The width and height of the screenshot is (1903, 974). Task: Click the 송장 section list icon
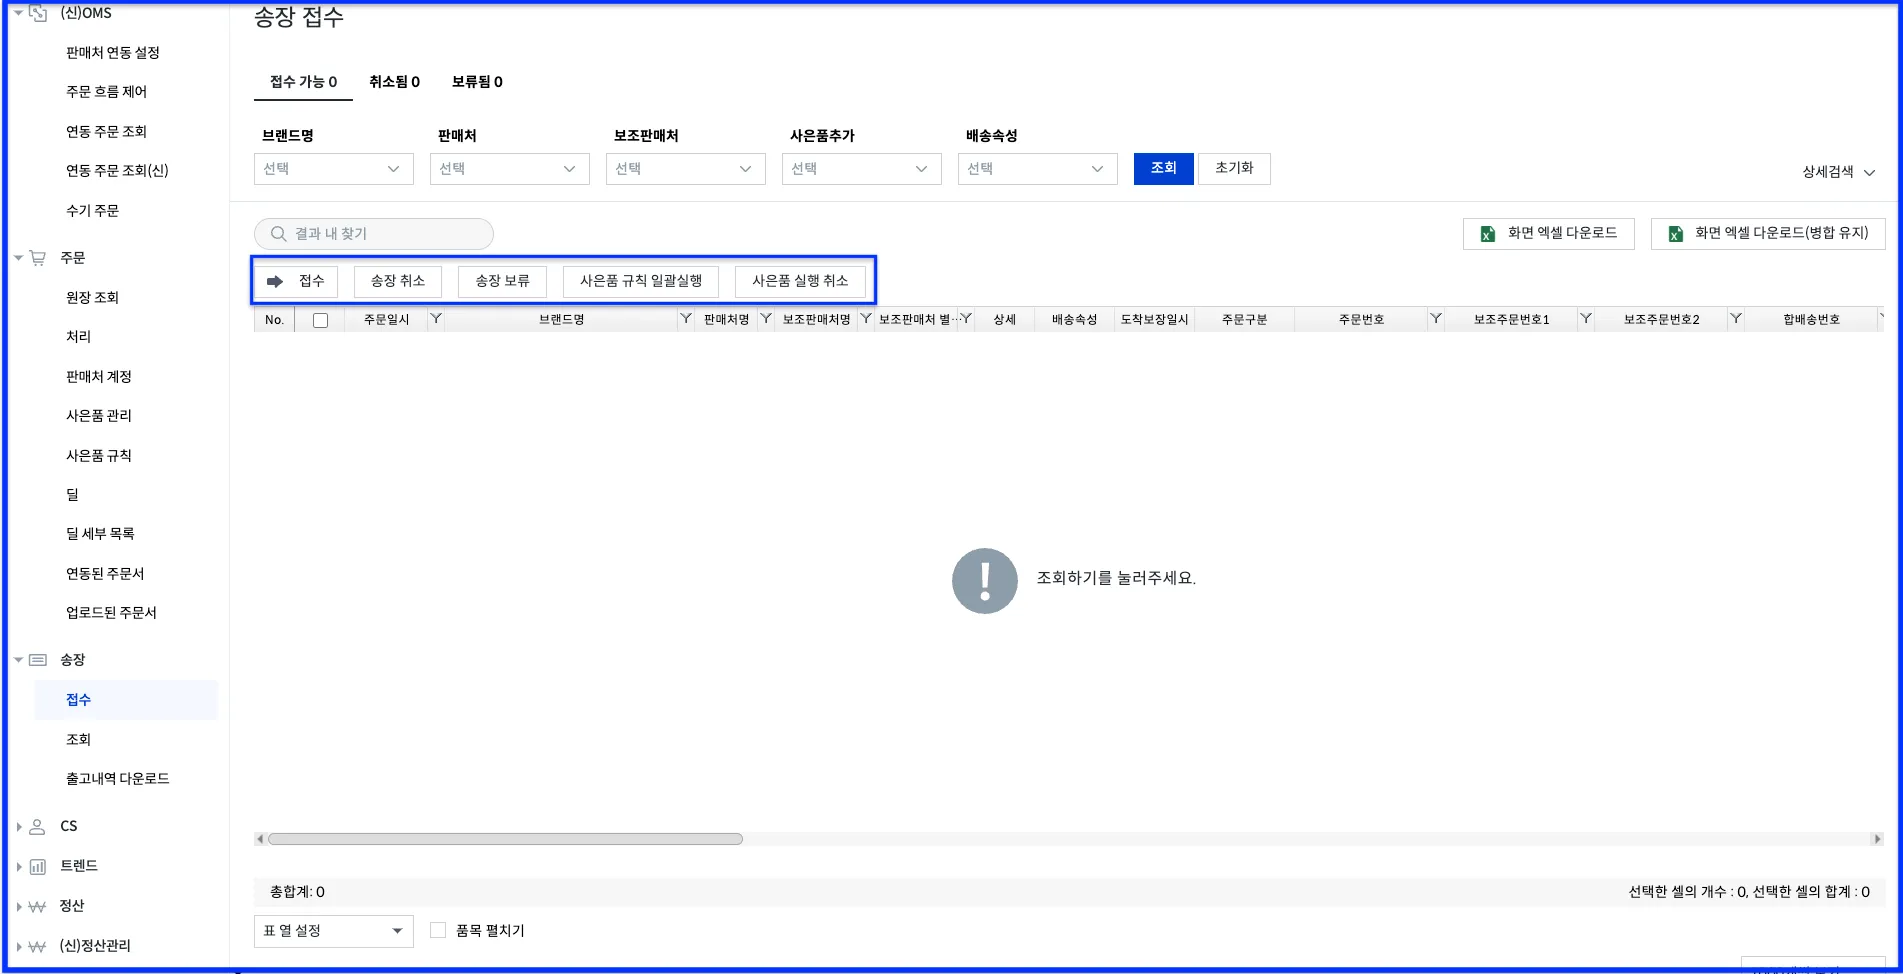click(38, 660)
